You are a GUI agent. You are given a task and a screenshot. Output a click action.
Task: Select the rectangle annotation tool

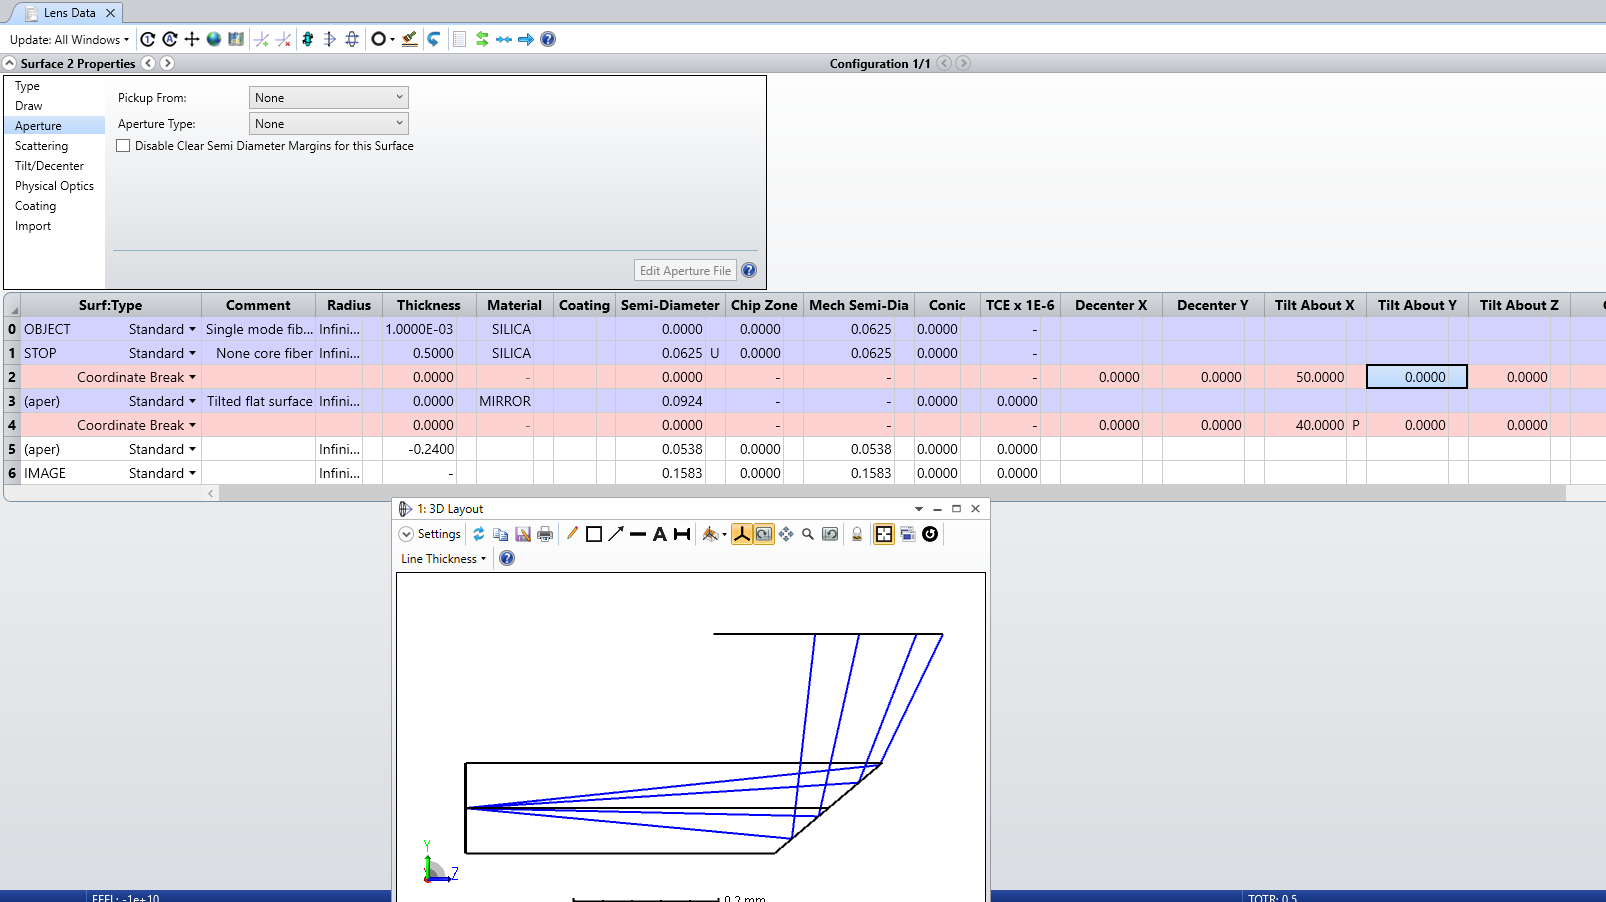(x=594, y=534)
